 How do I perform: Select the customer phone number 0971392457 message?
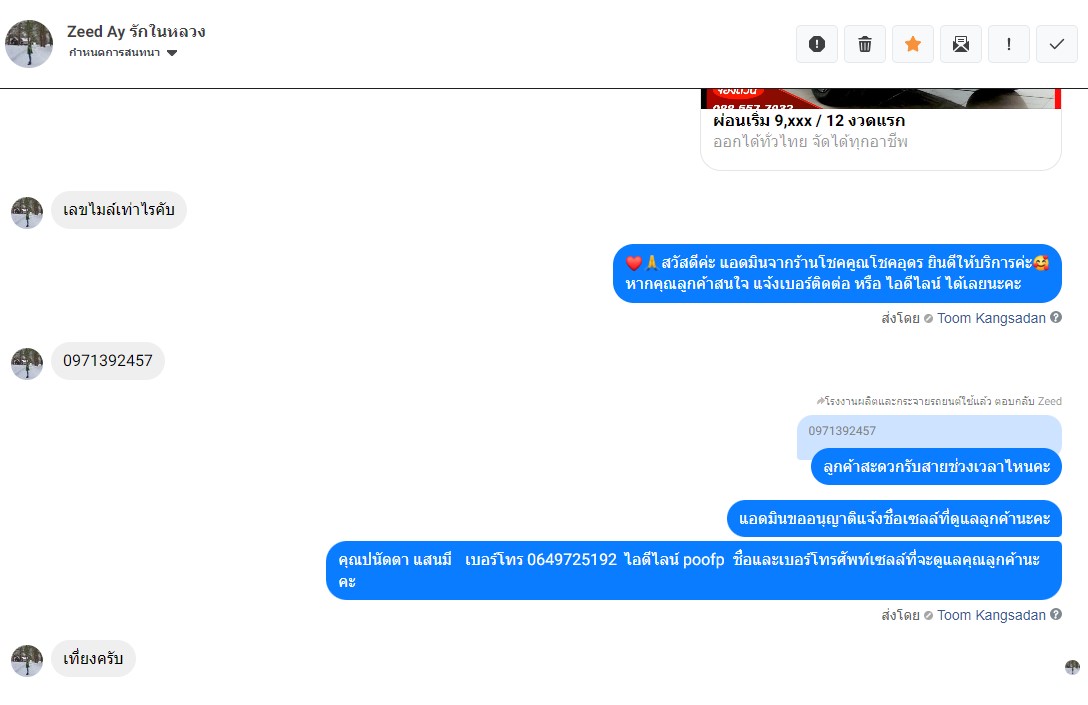pyautogui.click(x=108, y=361)
